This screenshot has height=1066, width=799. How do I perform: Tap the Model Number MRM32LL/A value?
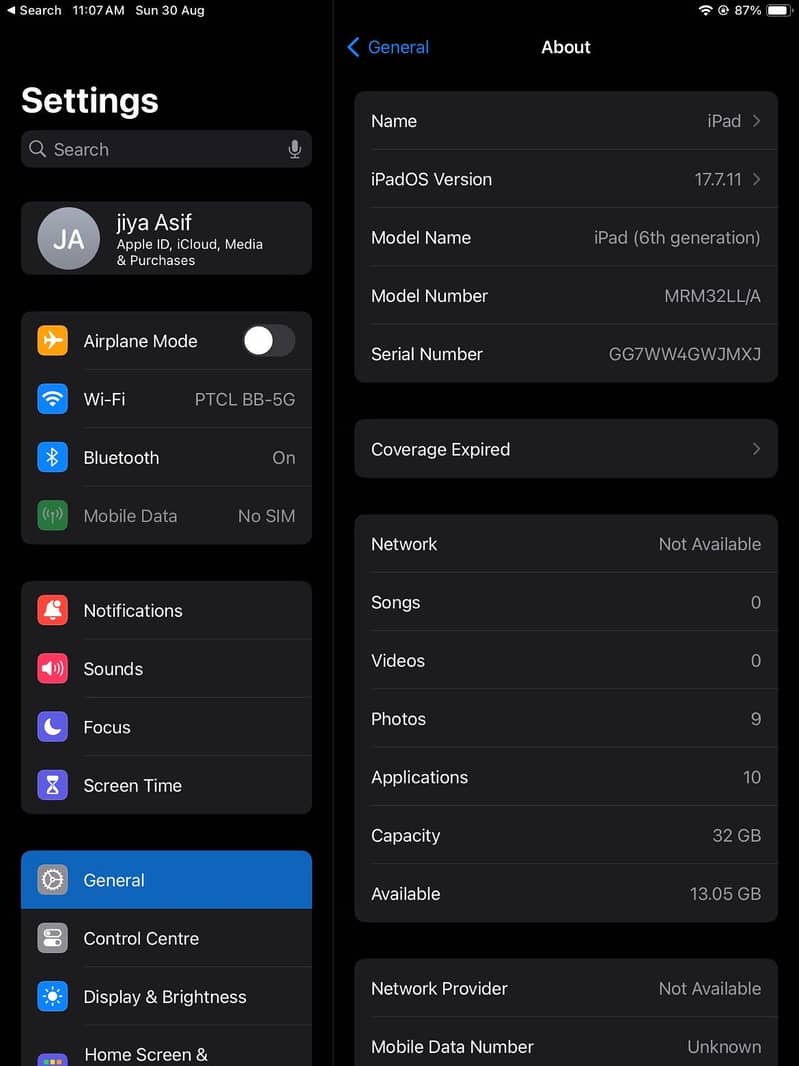(712, 296)
